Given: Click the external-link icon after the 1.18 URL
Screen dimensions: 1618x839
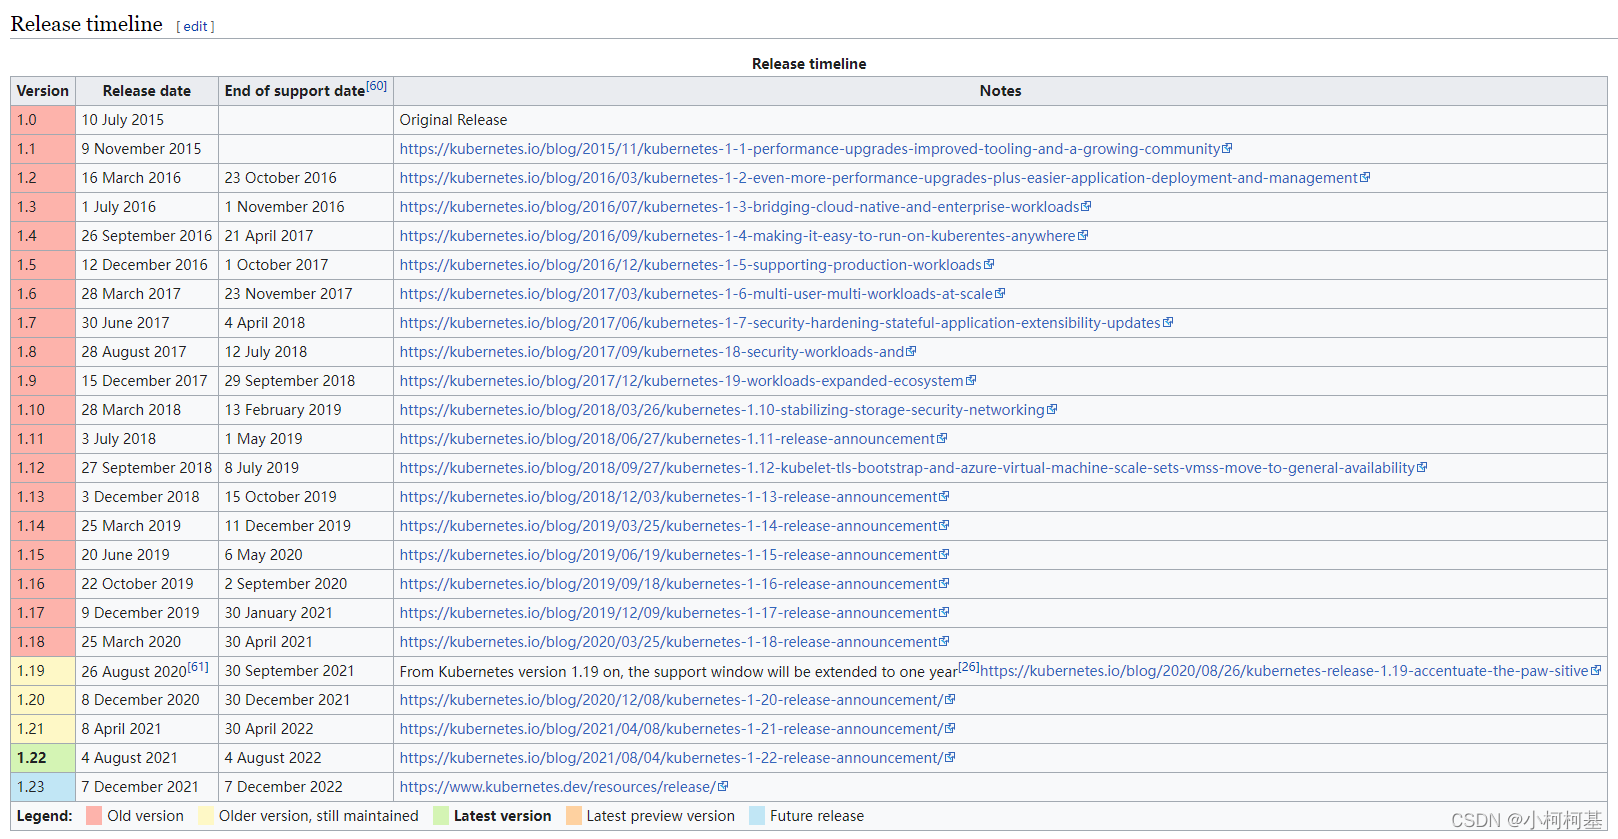Looking at the screenshot, I should pyautogui.click(x=944, y=642).
